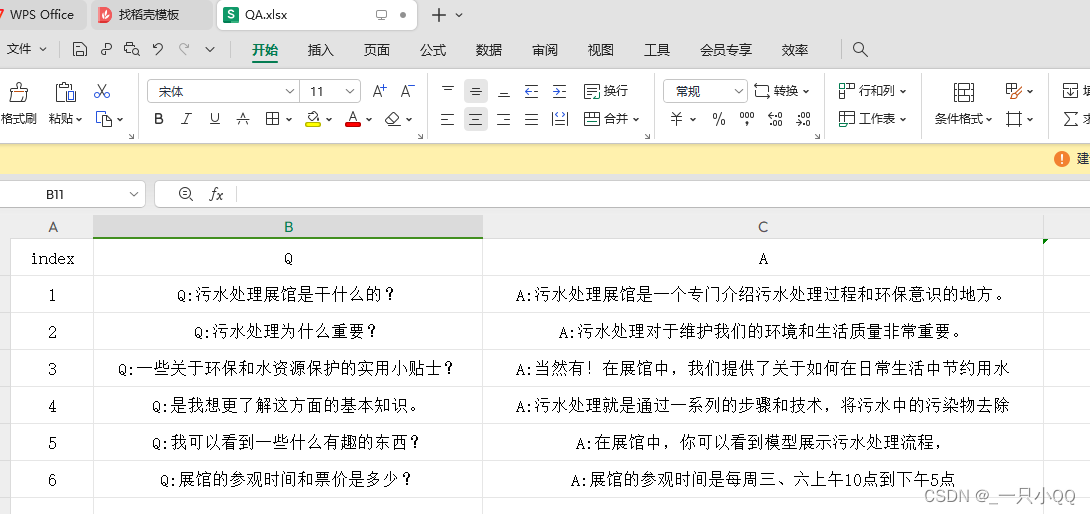
Task: Click the Undo arrow icon
Action: tap(158, 49)
